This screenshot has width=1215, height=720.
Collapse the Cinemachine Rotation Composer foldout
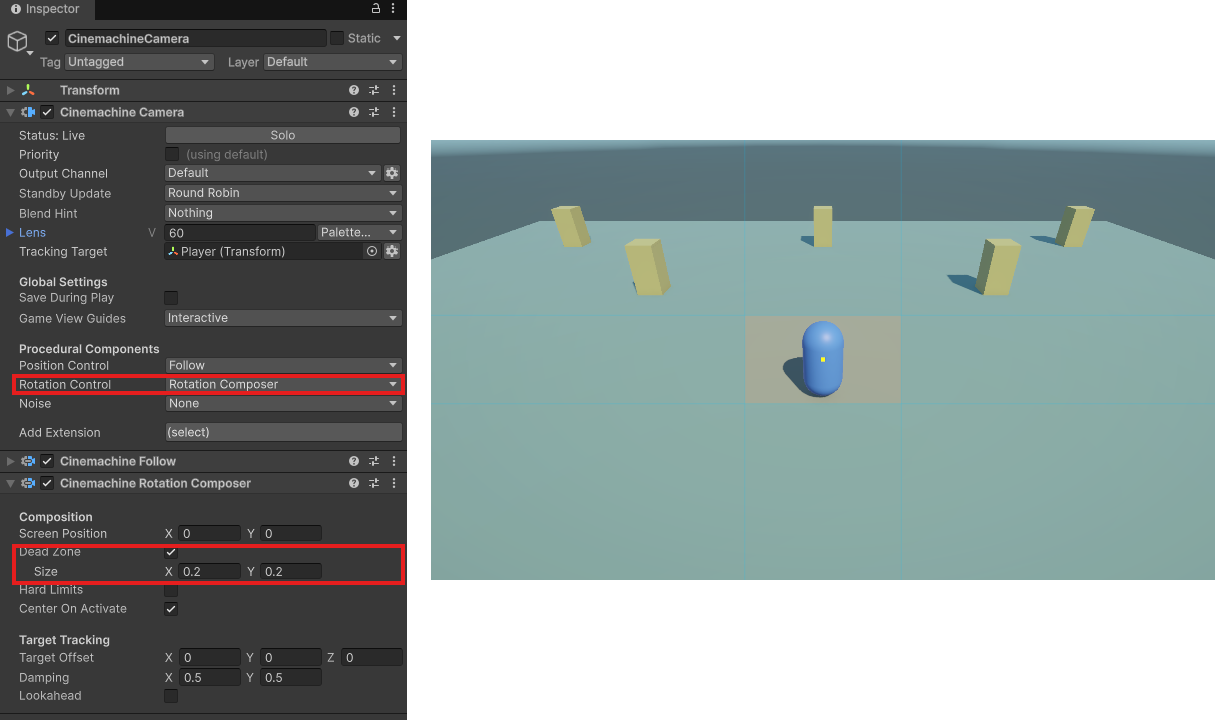[x=11, y=483]
